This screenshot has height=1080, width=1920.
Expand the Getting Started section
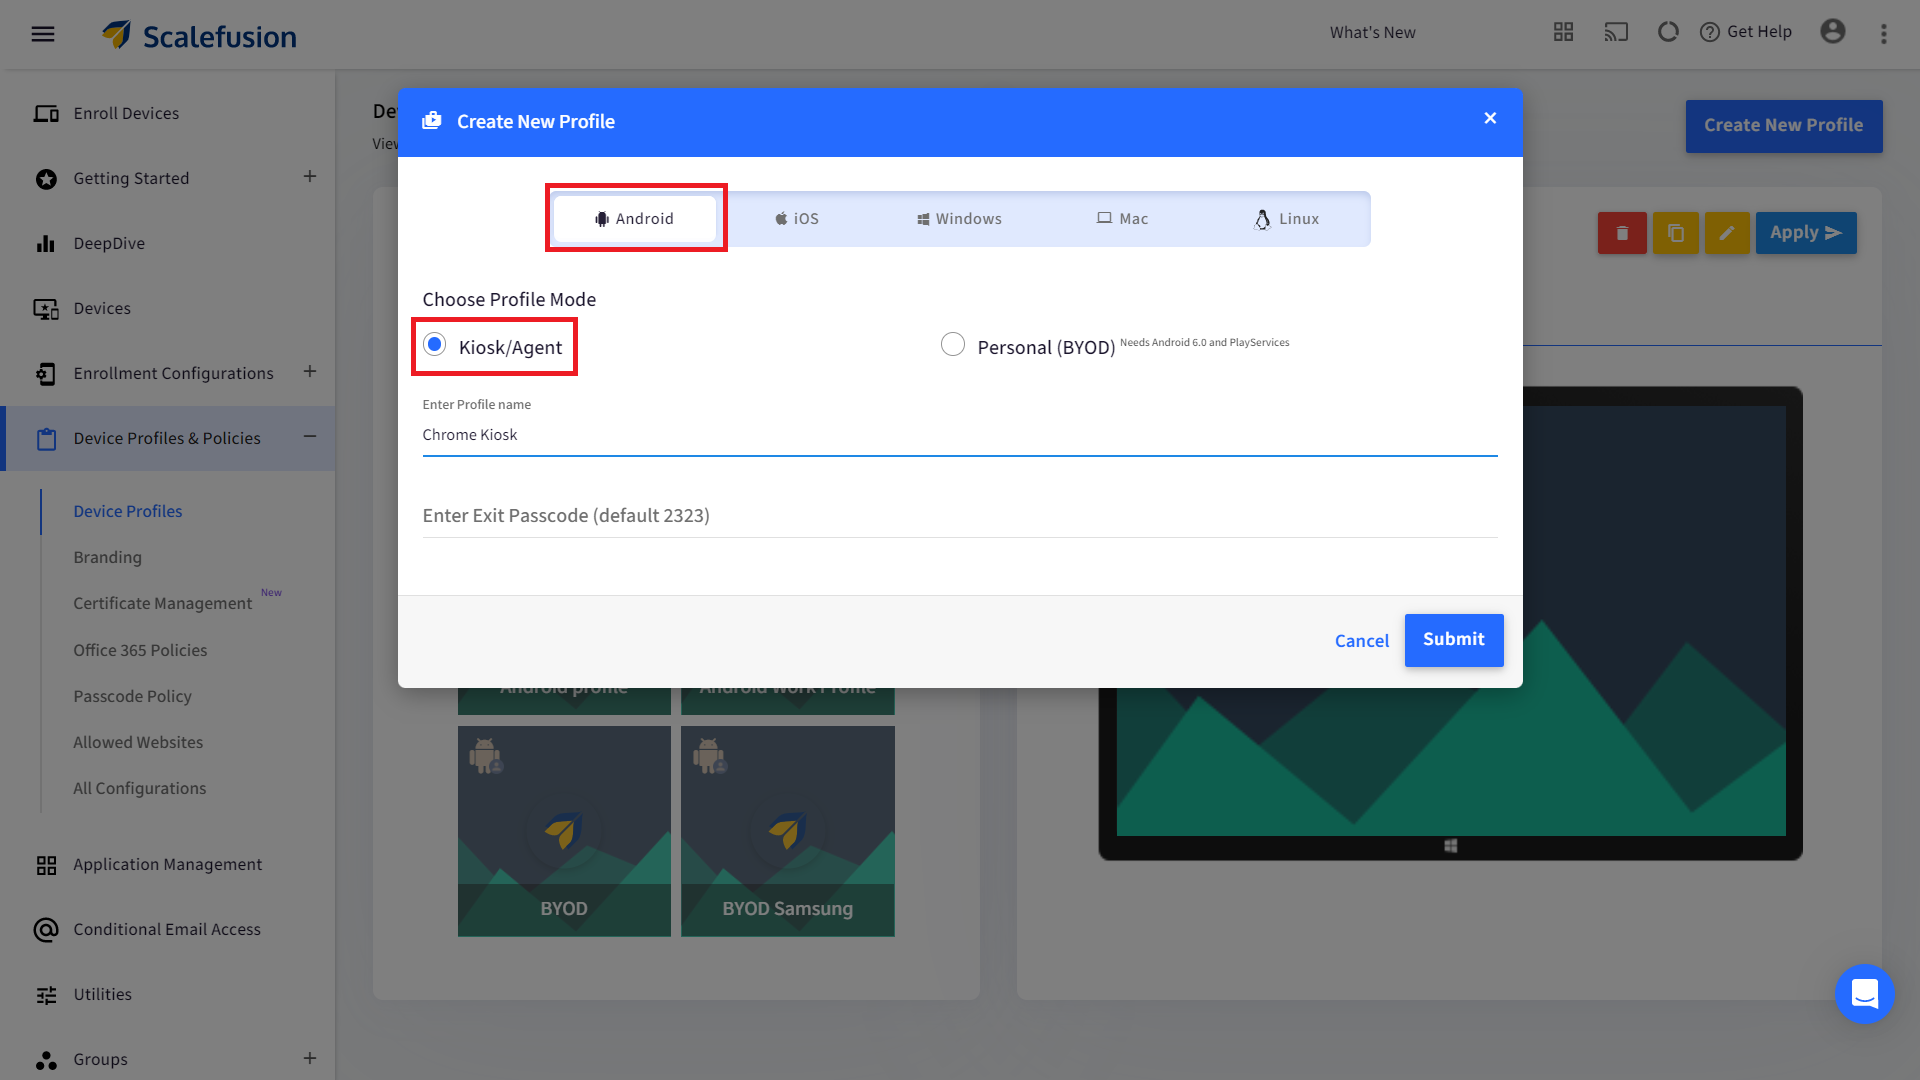pyautogui.click(x=310, y=177)
